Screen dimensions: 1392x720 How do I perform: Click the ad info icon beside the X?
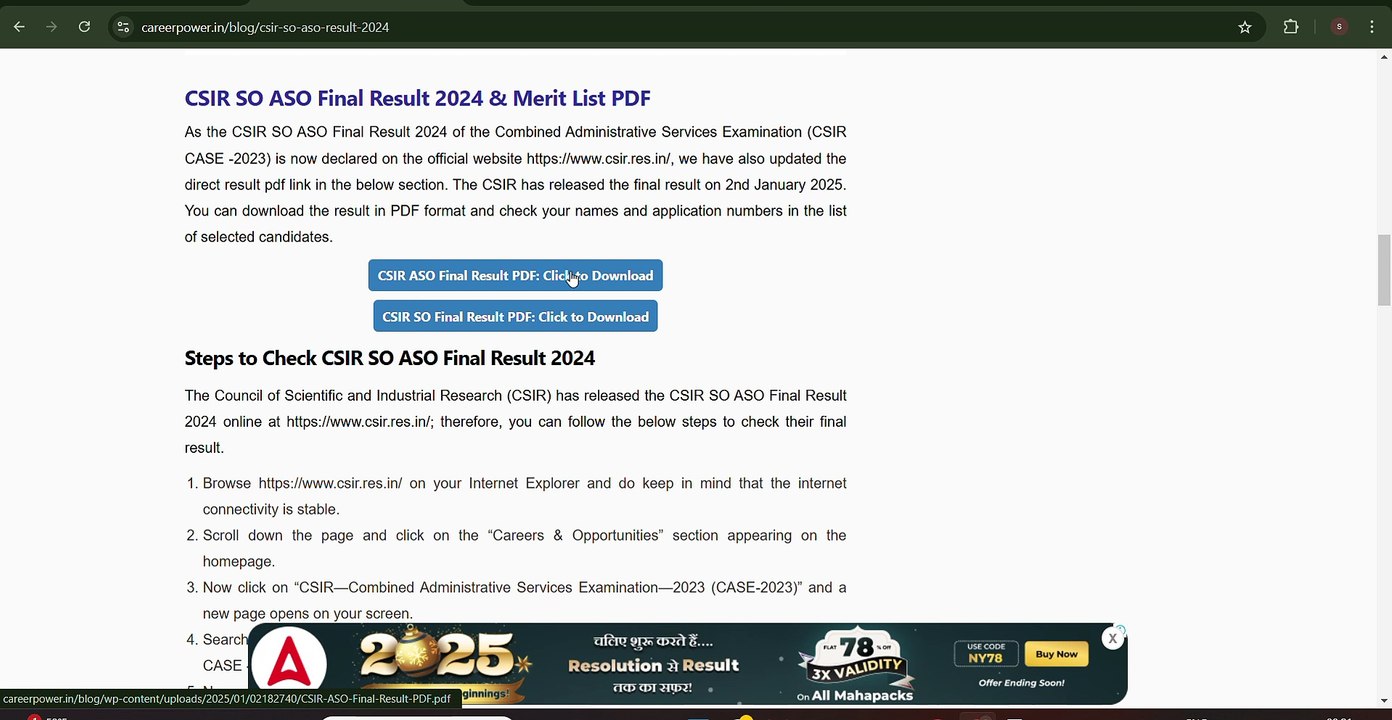click(x=1121, y=630)
